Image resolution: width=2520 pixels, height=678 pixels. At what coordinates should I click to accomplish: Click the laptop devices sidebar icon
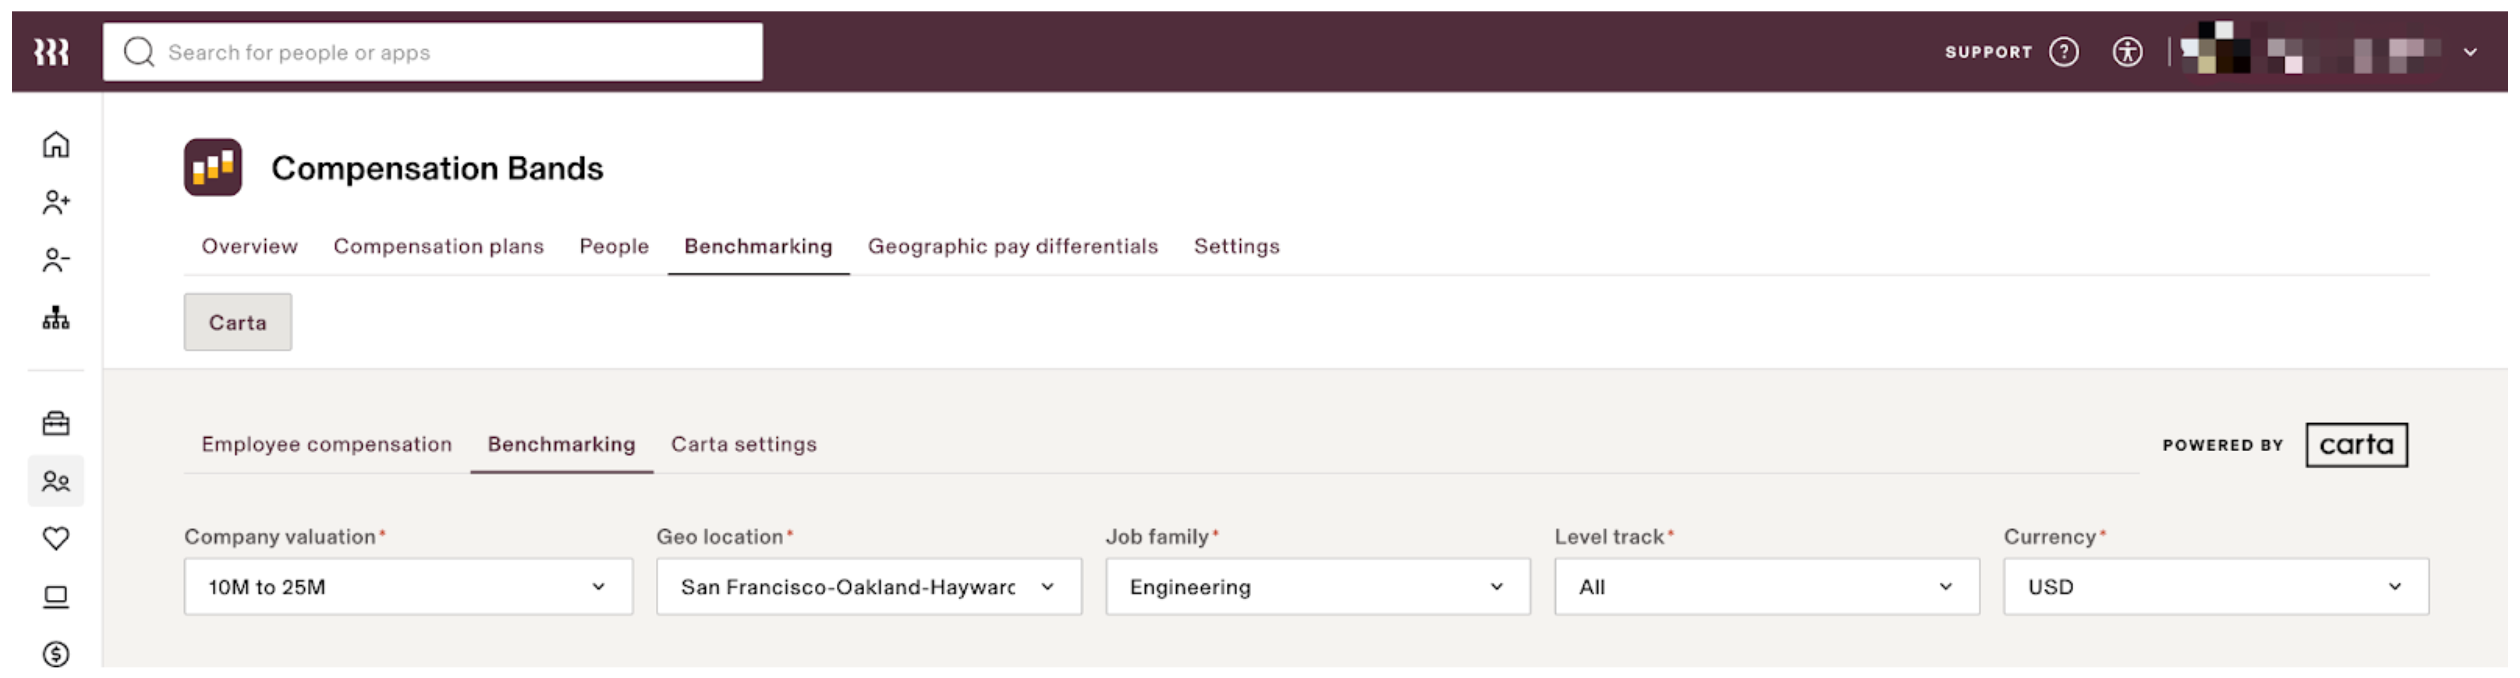point(56,597)
